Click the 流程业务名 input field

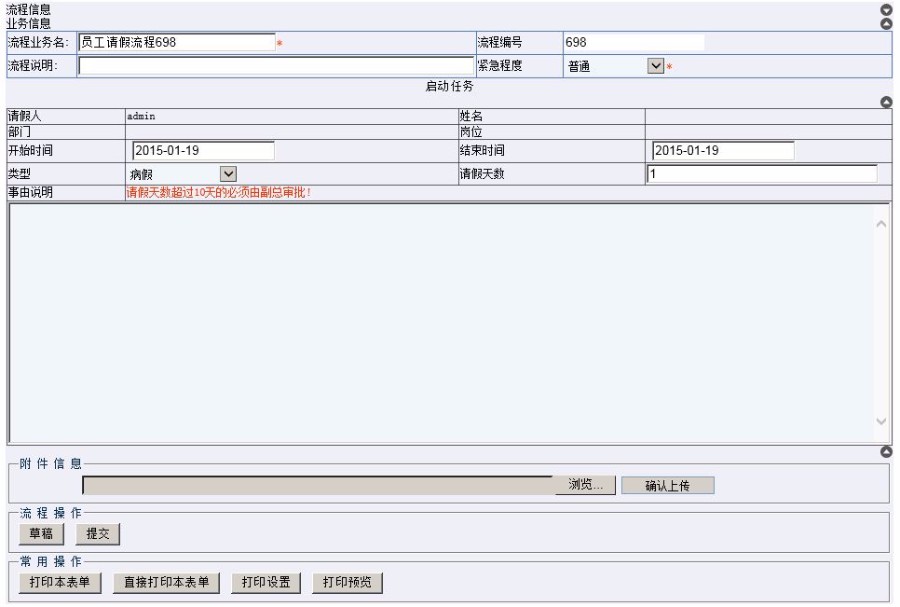[x=177, y=42]
